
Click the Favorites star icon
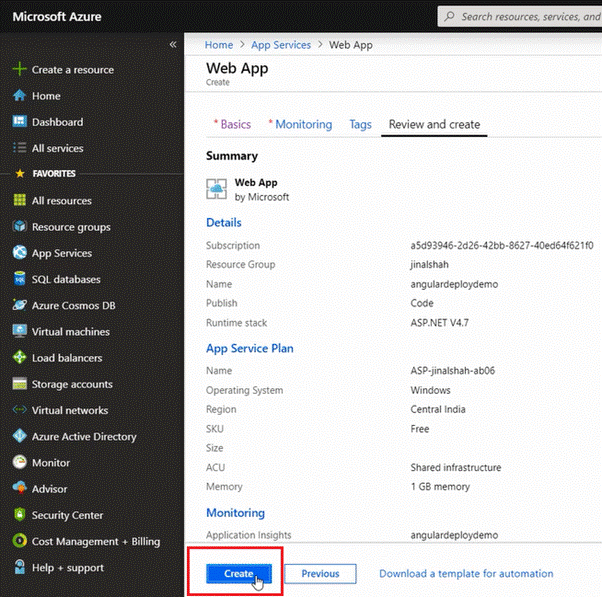click(x=20, y=174)
